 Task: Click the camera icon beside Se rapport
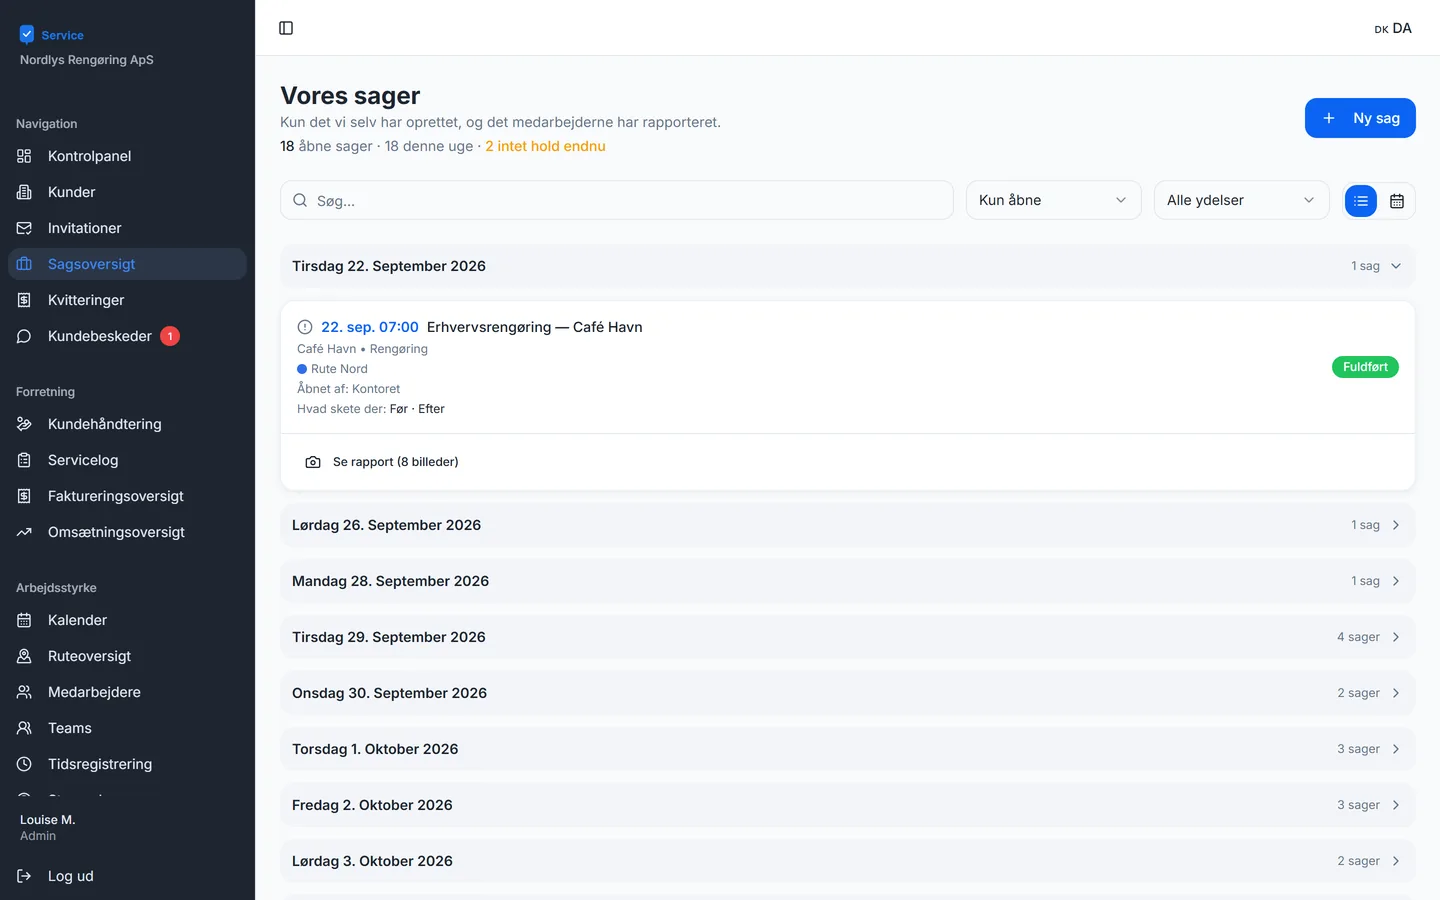[x=313, y=462]
